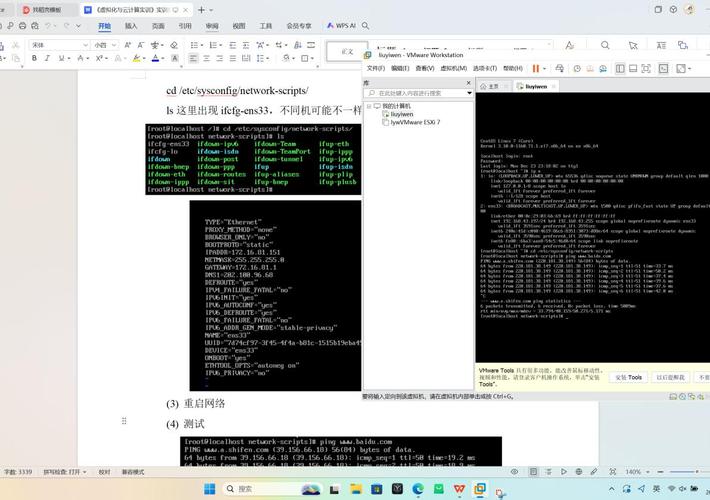The image size is (710, 500).
Task: Toggle the VMware library sidebar view
Action: point(620,68)
